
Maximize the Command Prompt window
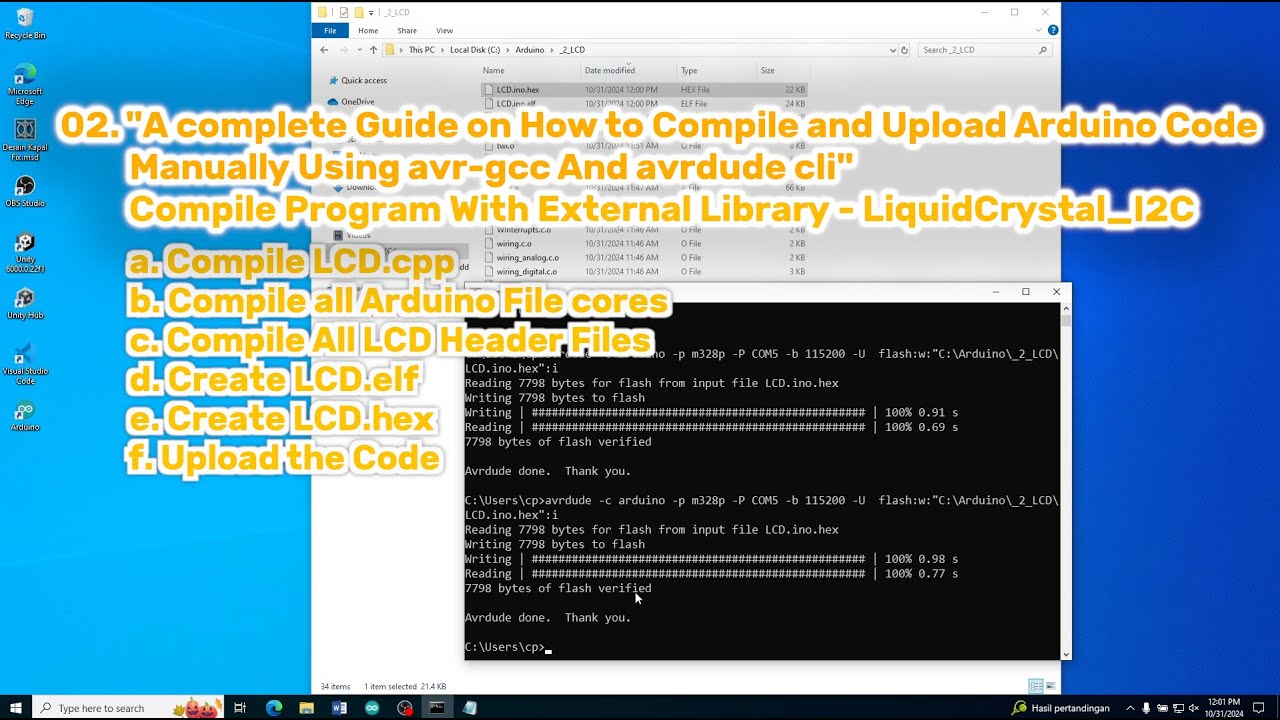click(x=1025, y=292)
